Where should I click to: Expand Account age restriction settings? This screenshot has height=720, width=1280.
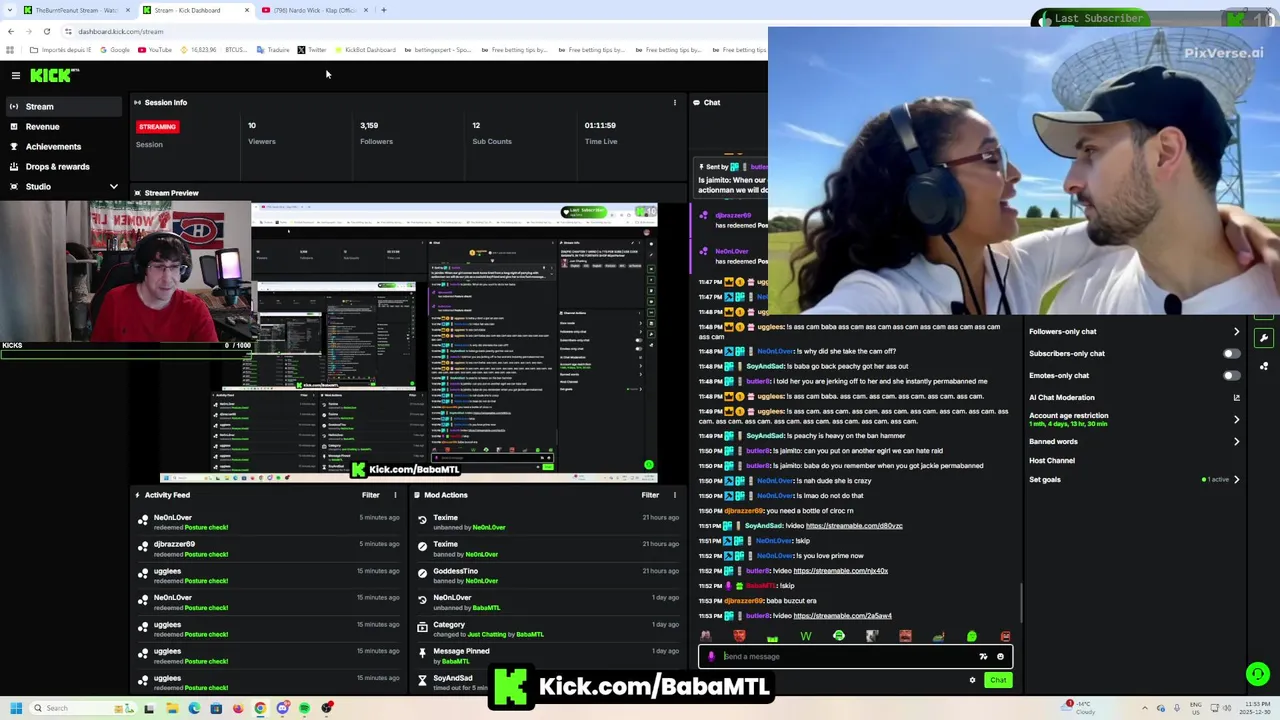coord(1236,419)
